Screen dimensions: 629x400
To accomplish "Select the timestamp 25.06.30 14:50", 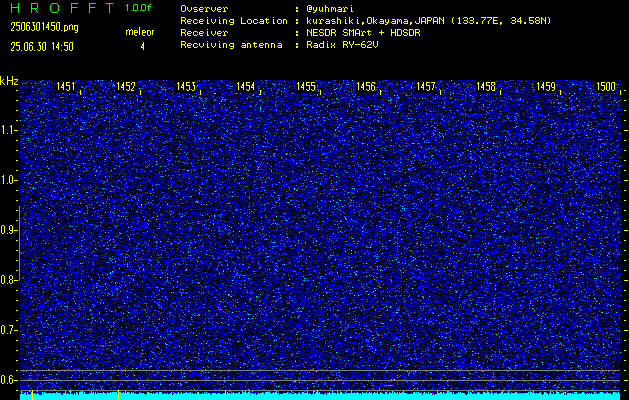I will (x=42, y=47).
